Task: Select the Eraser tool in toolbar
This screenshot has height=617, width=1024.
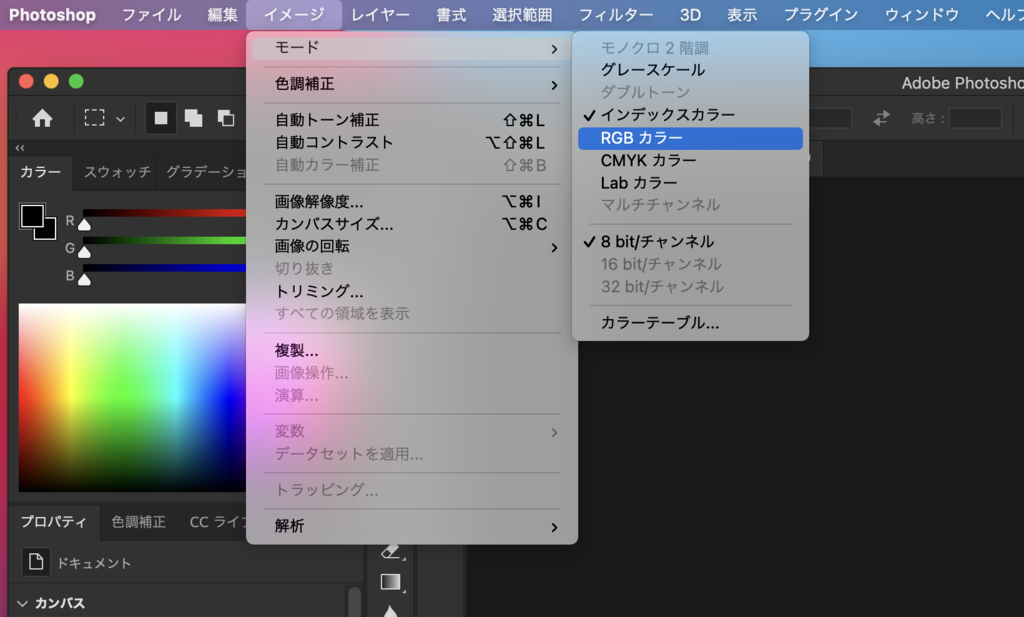Action: point(391,552)
